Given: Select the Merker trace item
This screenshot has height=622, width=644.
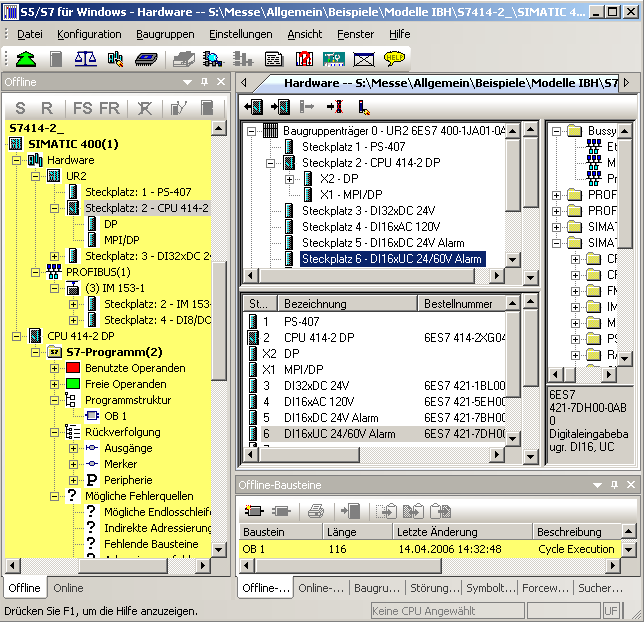Looking at the screenshot, I should [120, 464].
